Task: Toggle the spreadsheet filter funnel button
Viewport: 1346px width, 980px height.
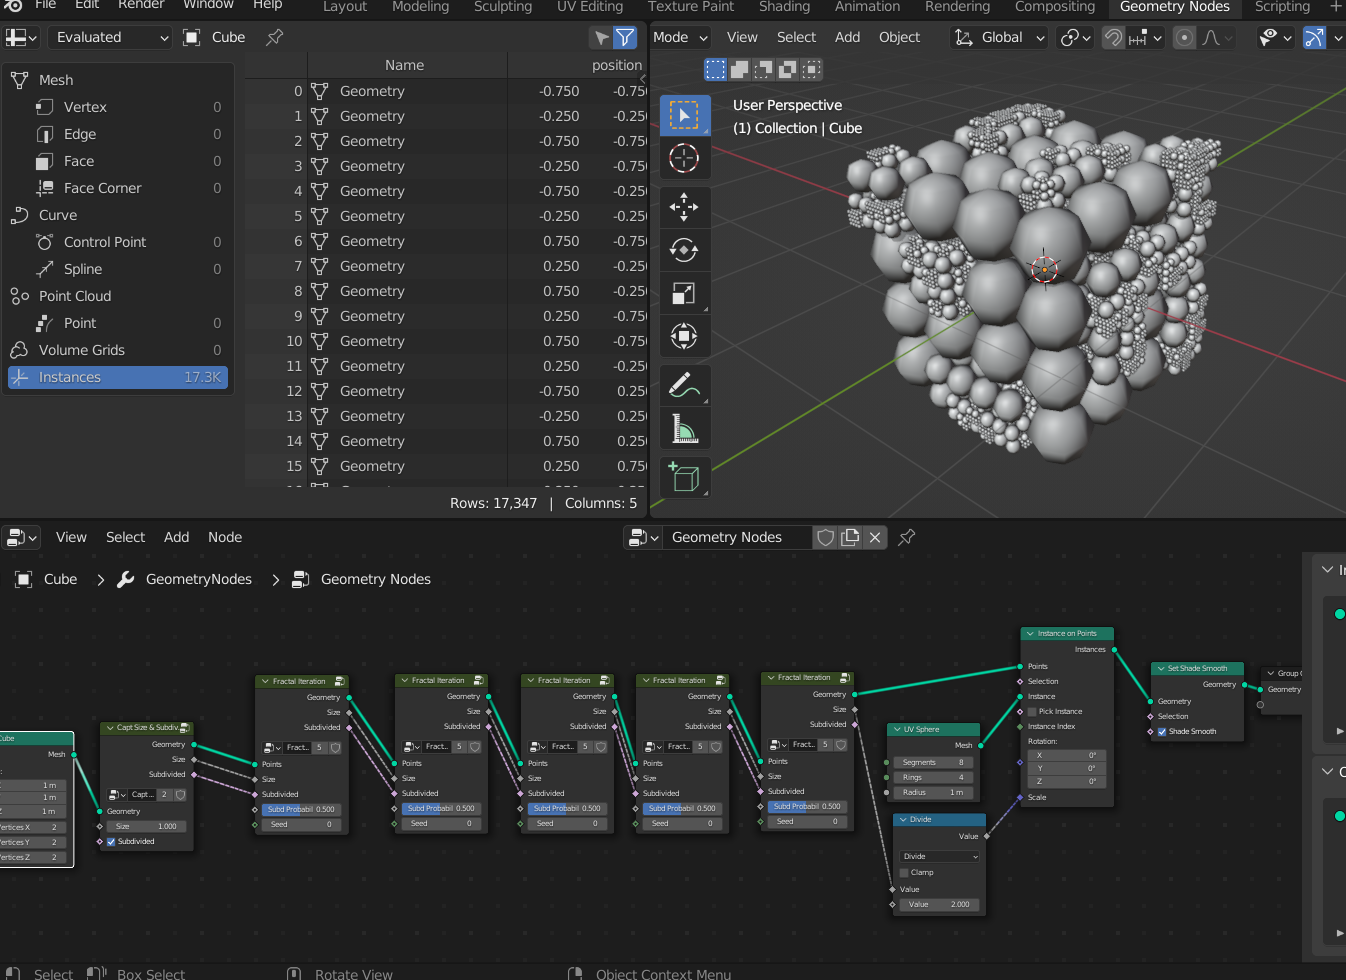Action: (625, 37)
